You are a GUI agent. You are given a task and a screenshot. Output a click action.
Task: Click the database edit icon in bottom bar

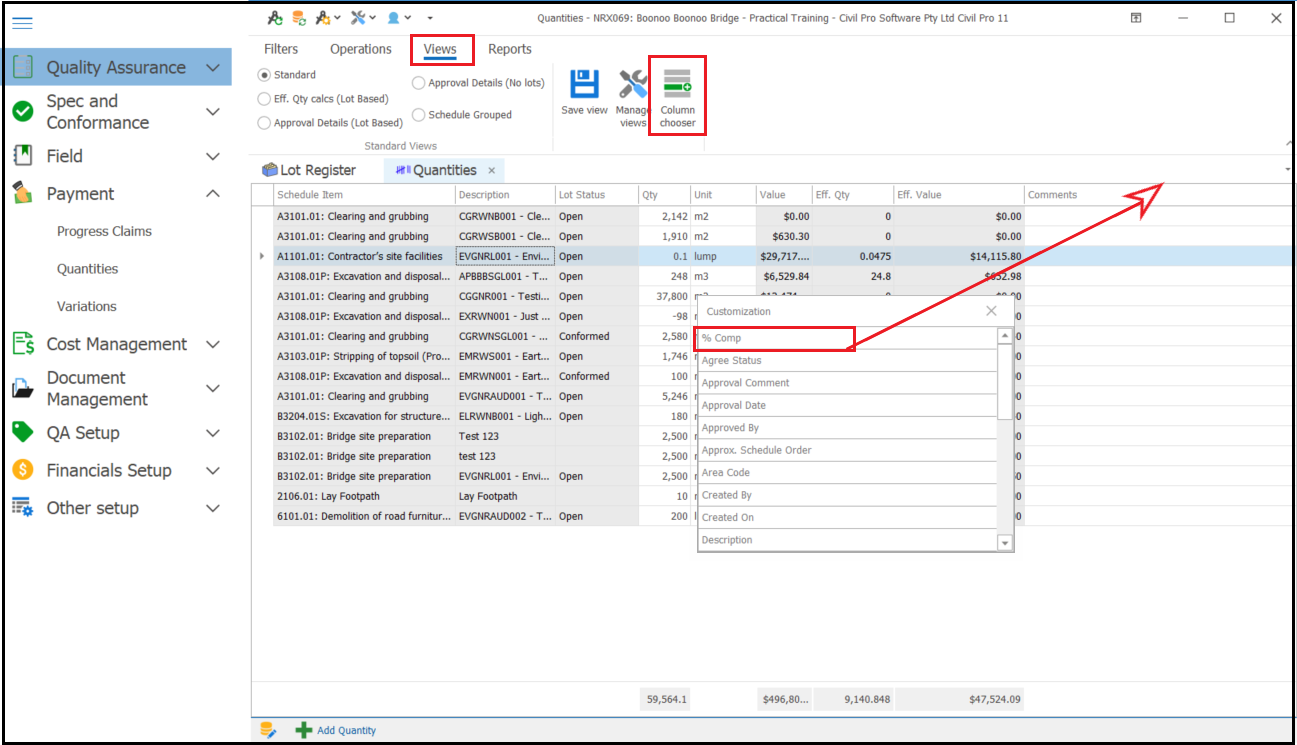(268, 730)
